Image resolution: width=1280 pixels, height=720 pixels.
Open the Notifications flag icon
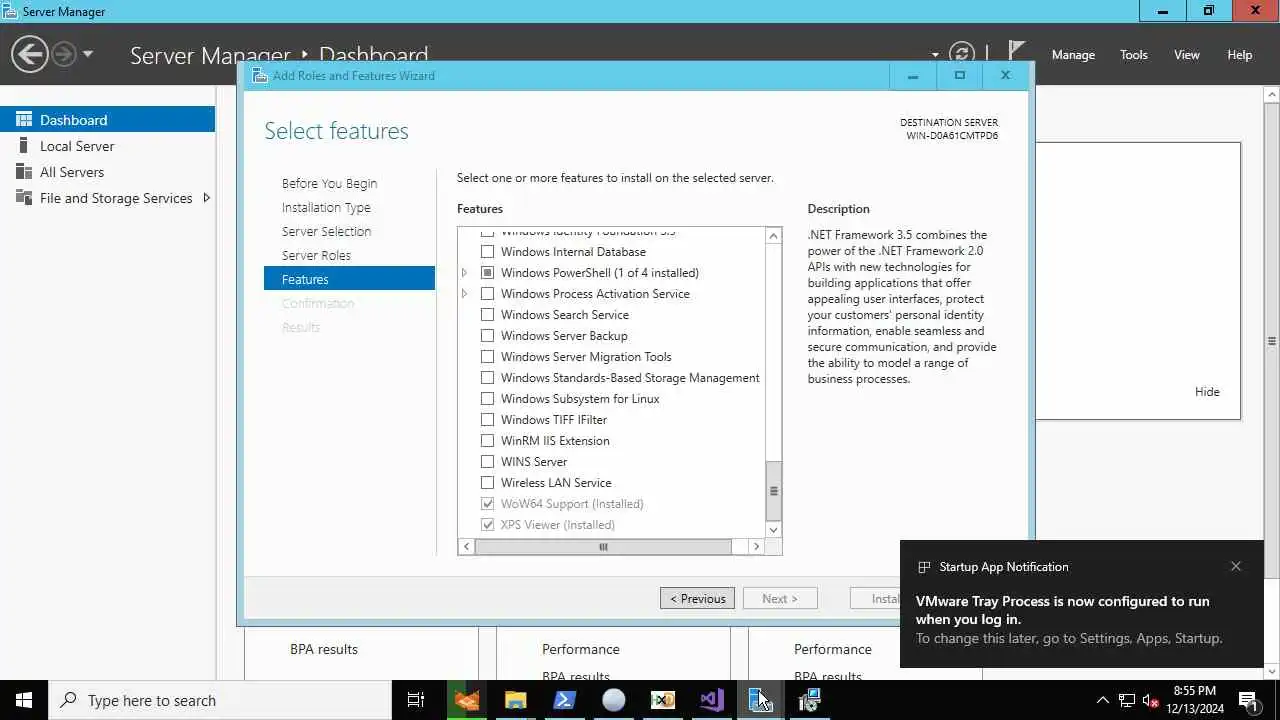tap(1016, 52)
